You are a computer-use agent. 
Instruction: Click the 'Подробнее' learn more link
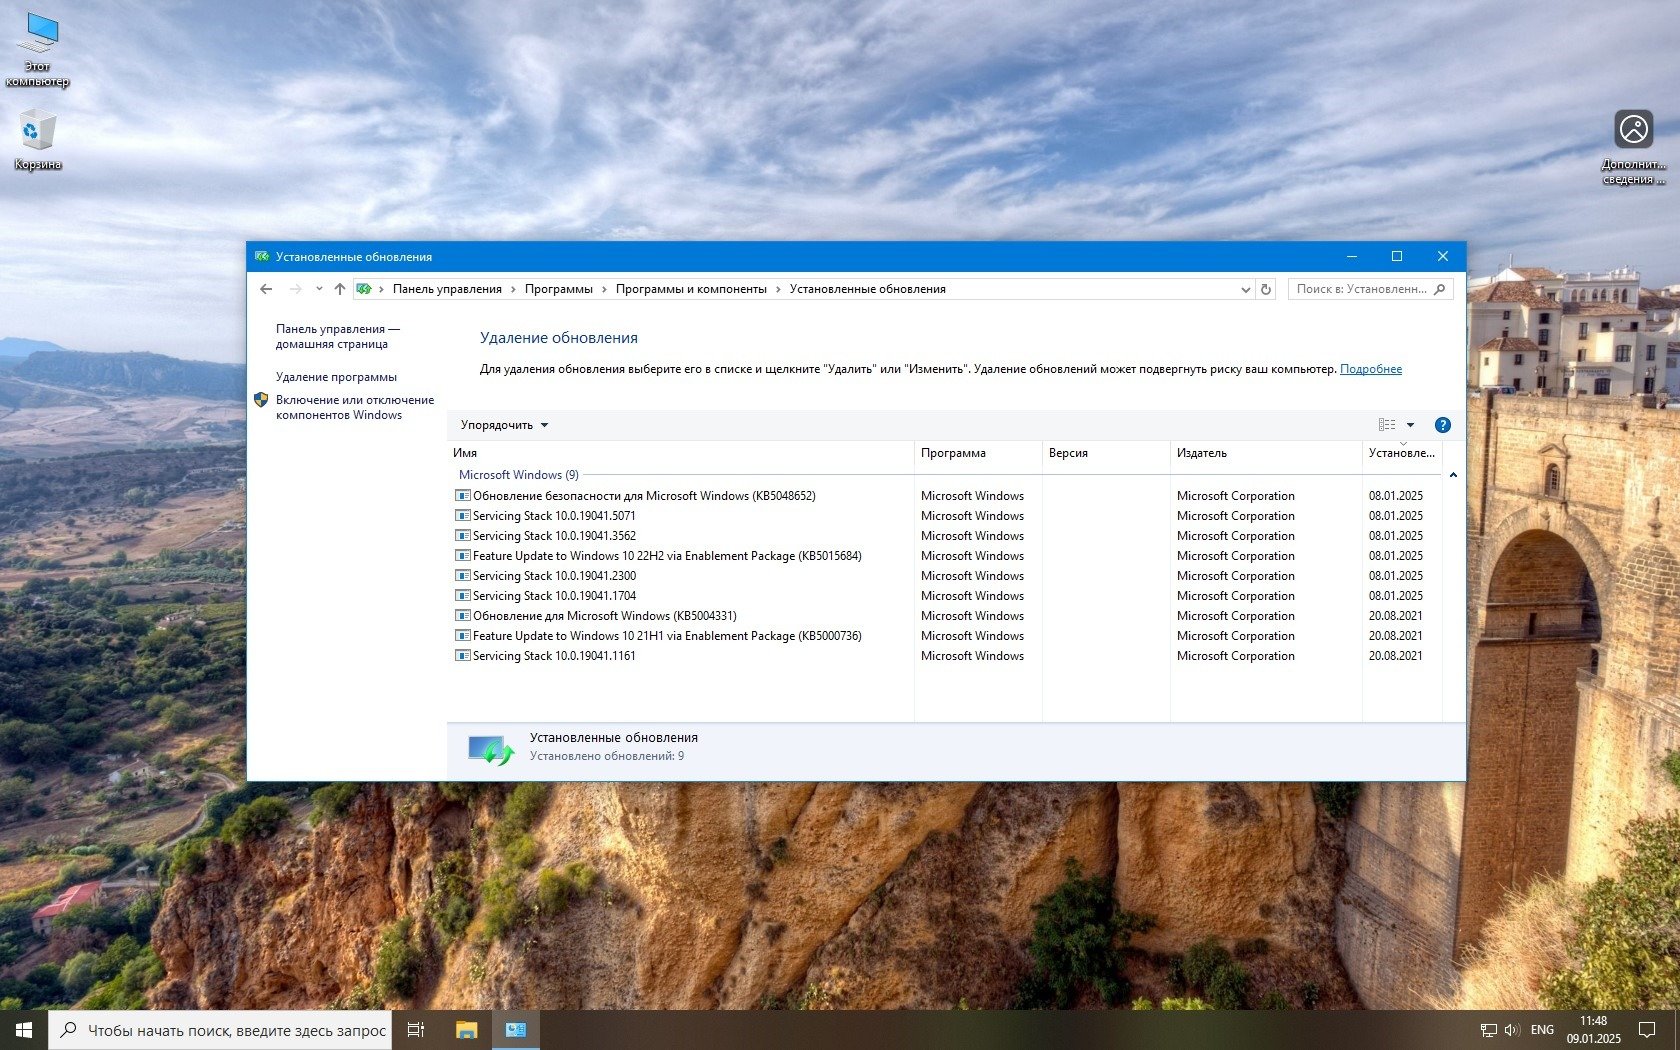1370,369
